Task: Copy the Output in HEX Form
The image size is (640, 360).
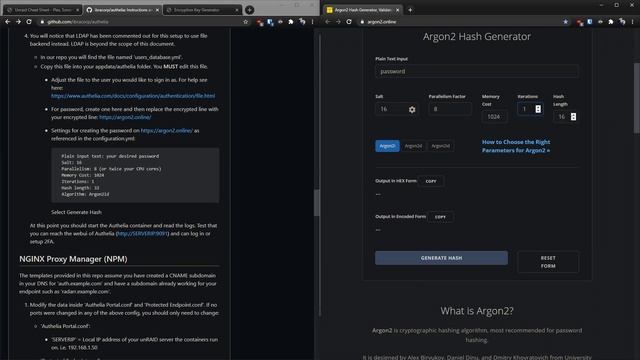Action: (431, 181)
